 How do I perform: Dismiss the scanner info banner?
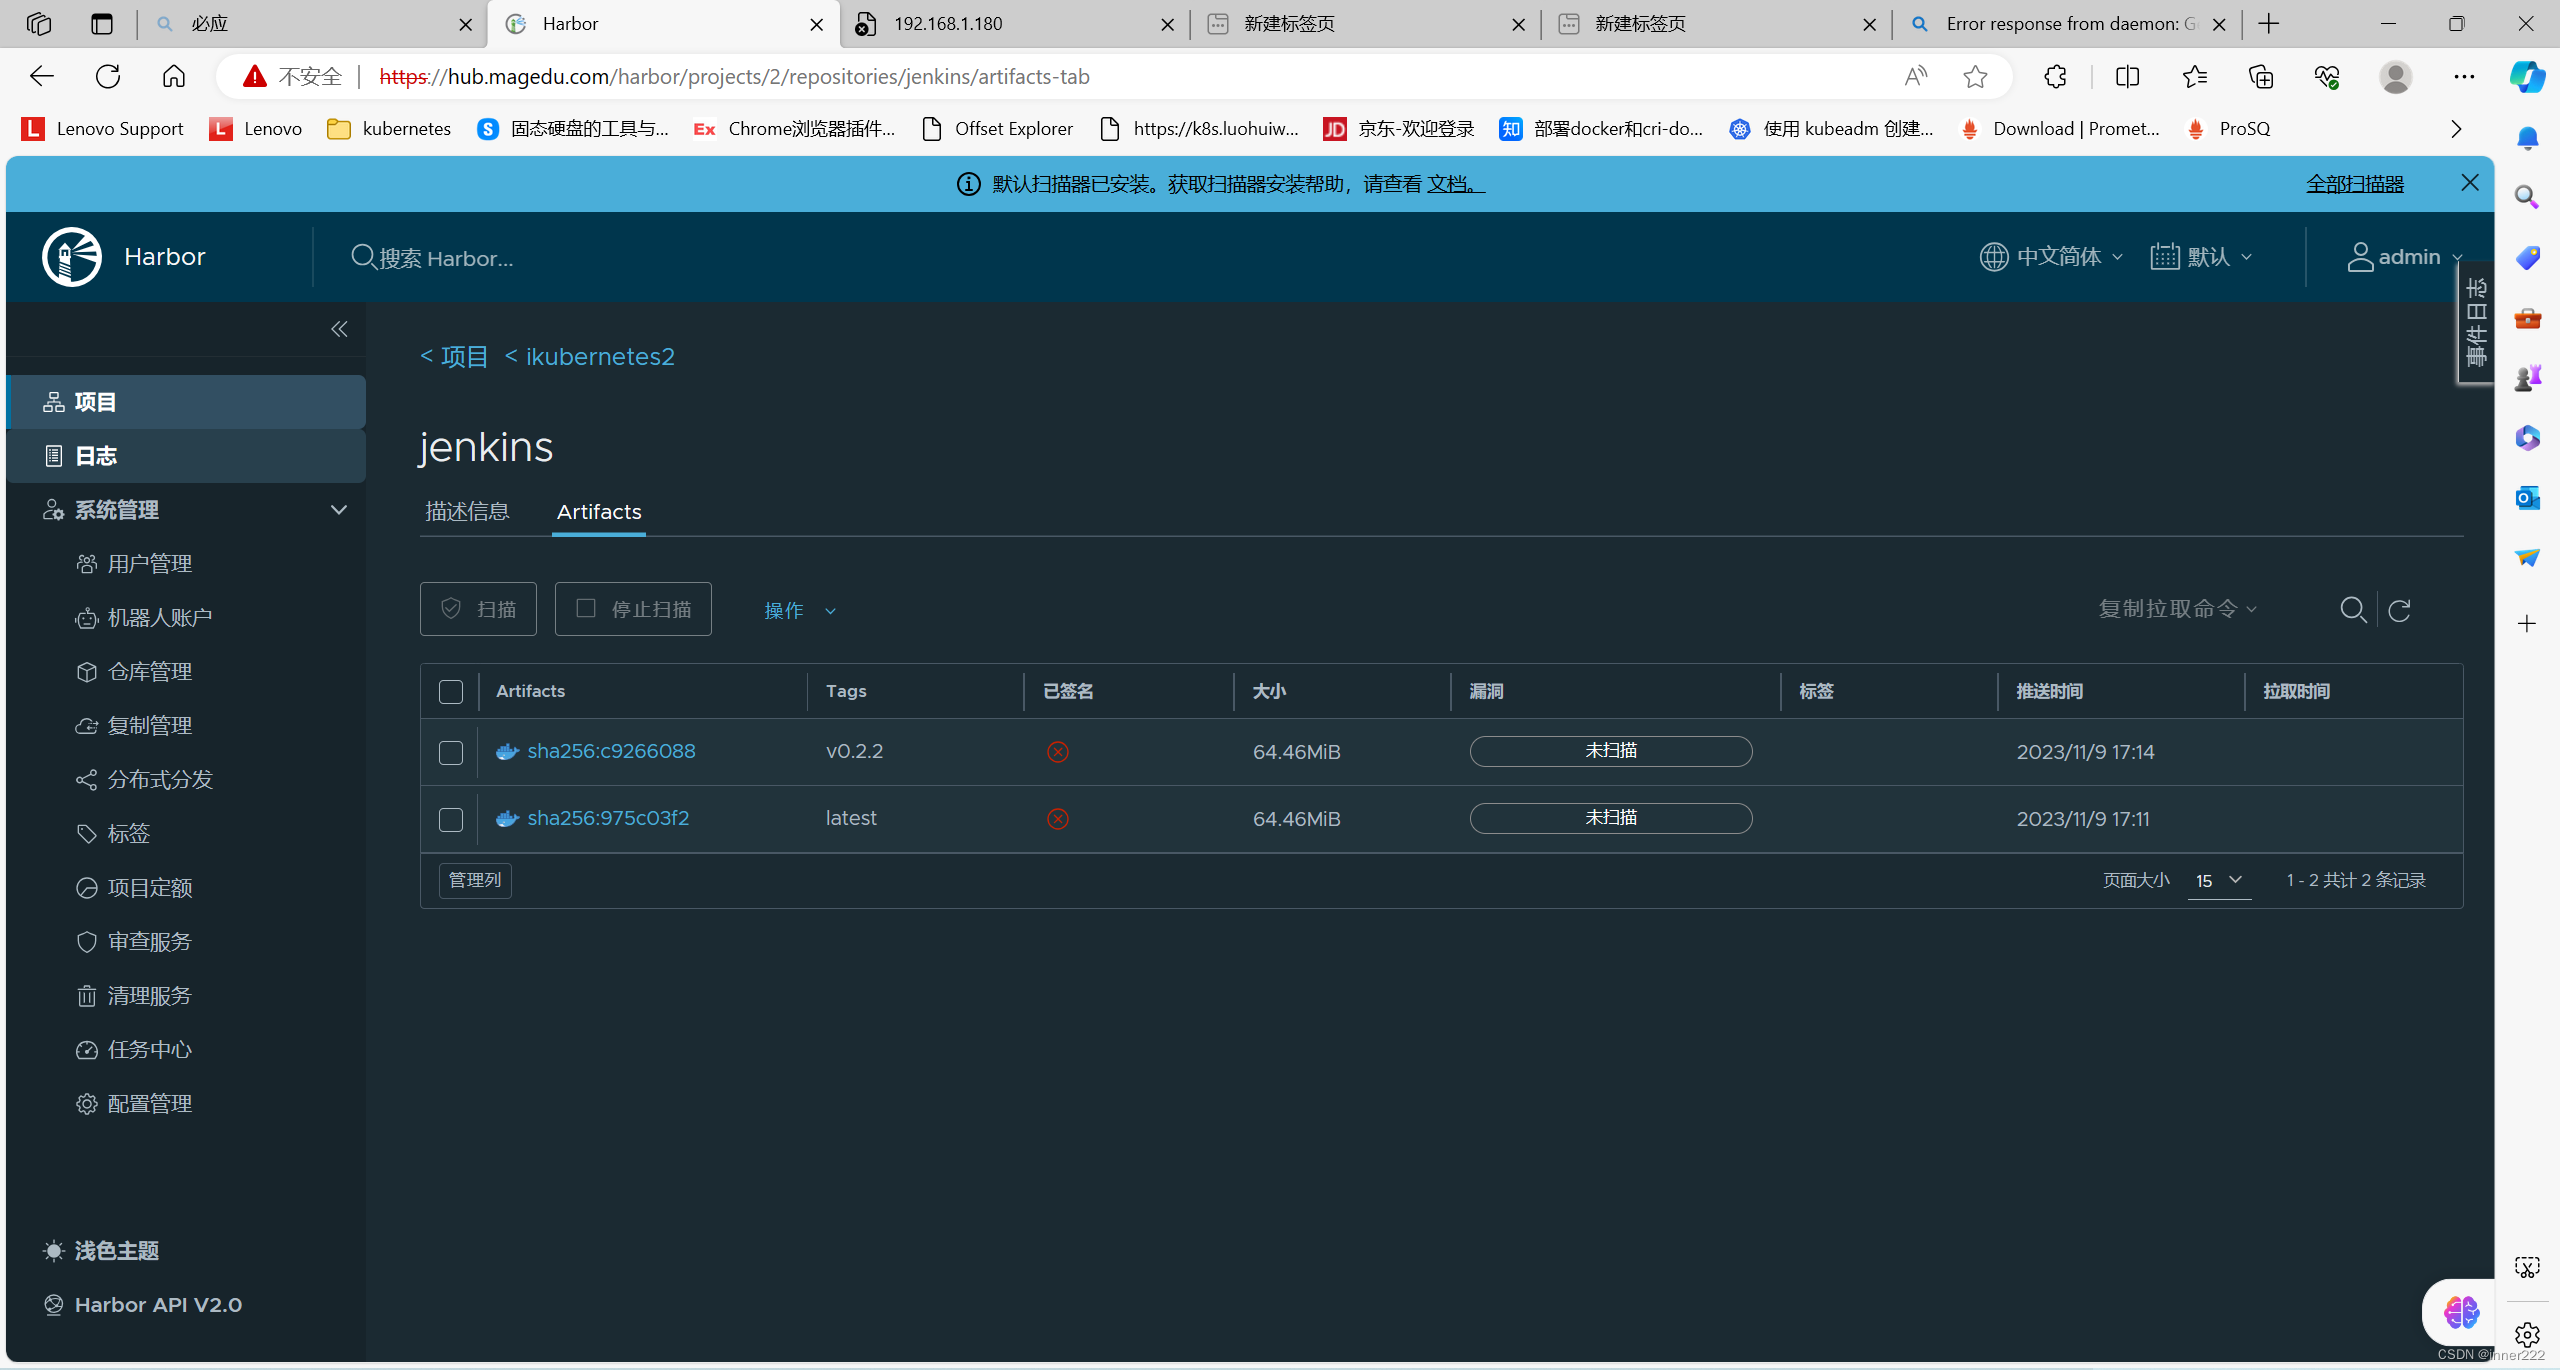point(2469,183)
